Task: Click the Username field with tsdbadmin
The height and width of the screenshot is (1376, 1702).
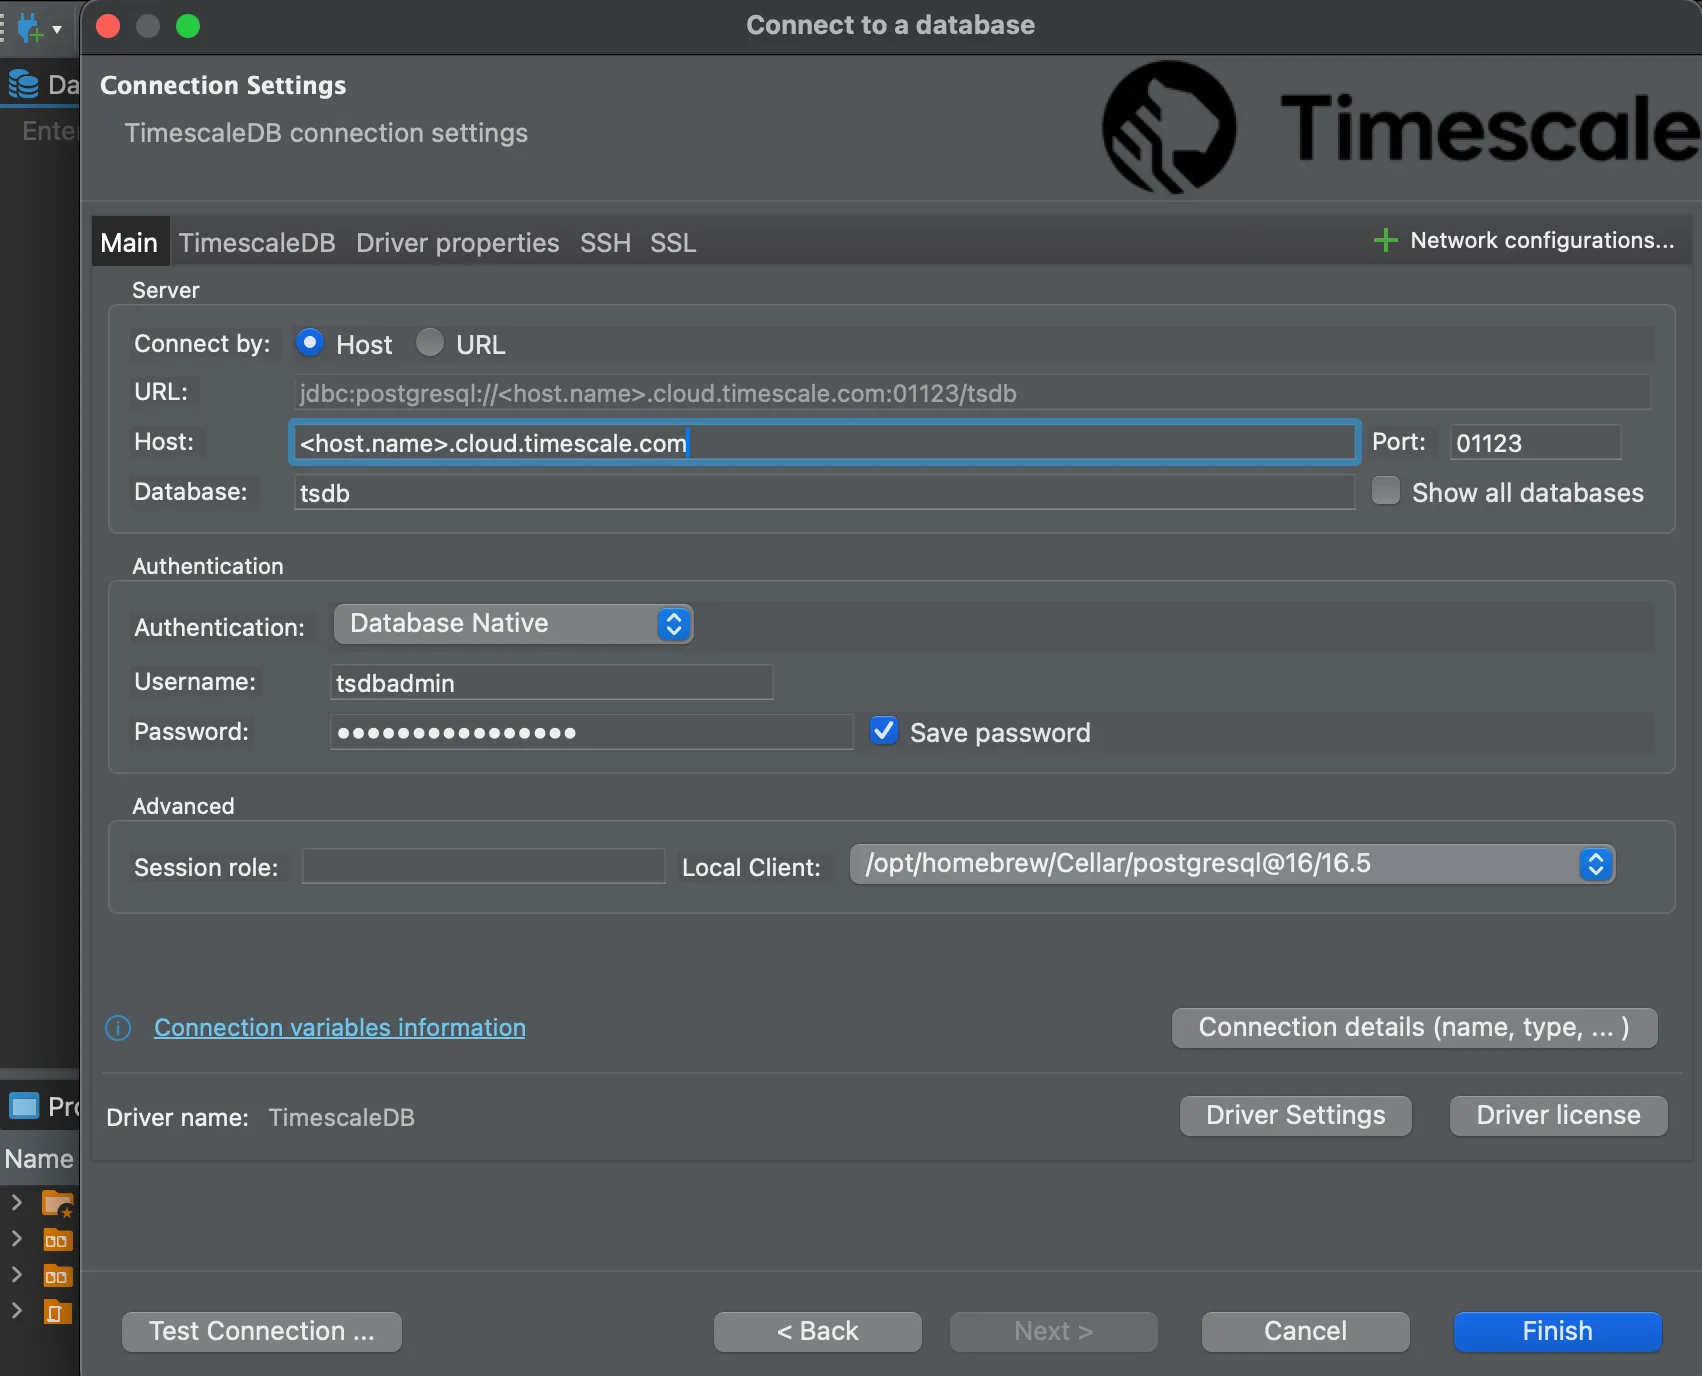Action: click(552, 682)
